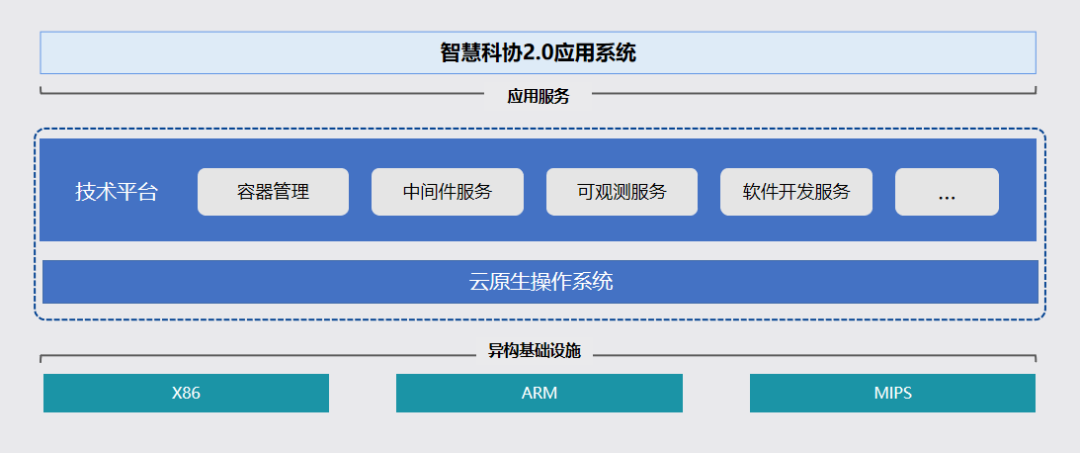
Task: Select the MIPS infrastructure block
Action: [x=893, y=393]
